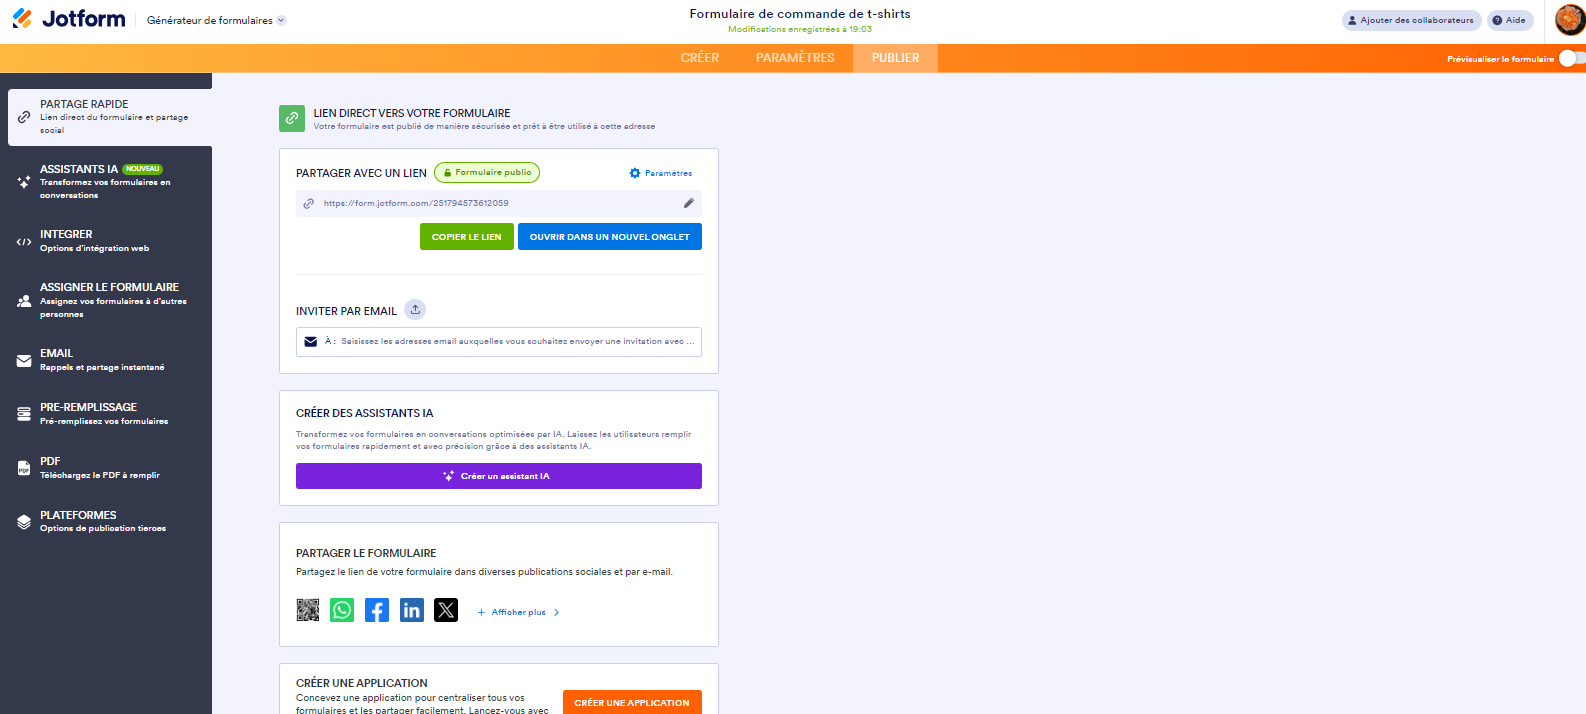Open the user avatar menu
Screen dimensions: 1586x714
1569,19
